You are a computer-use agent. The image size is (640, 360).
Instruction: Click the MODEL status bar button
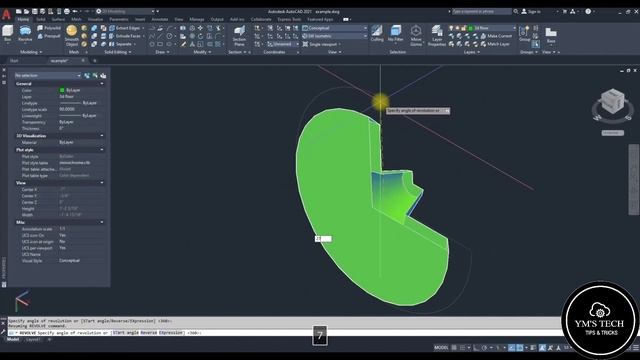pyautogui.click(x=441, y=348)
